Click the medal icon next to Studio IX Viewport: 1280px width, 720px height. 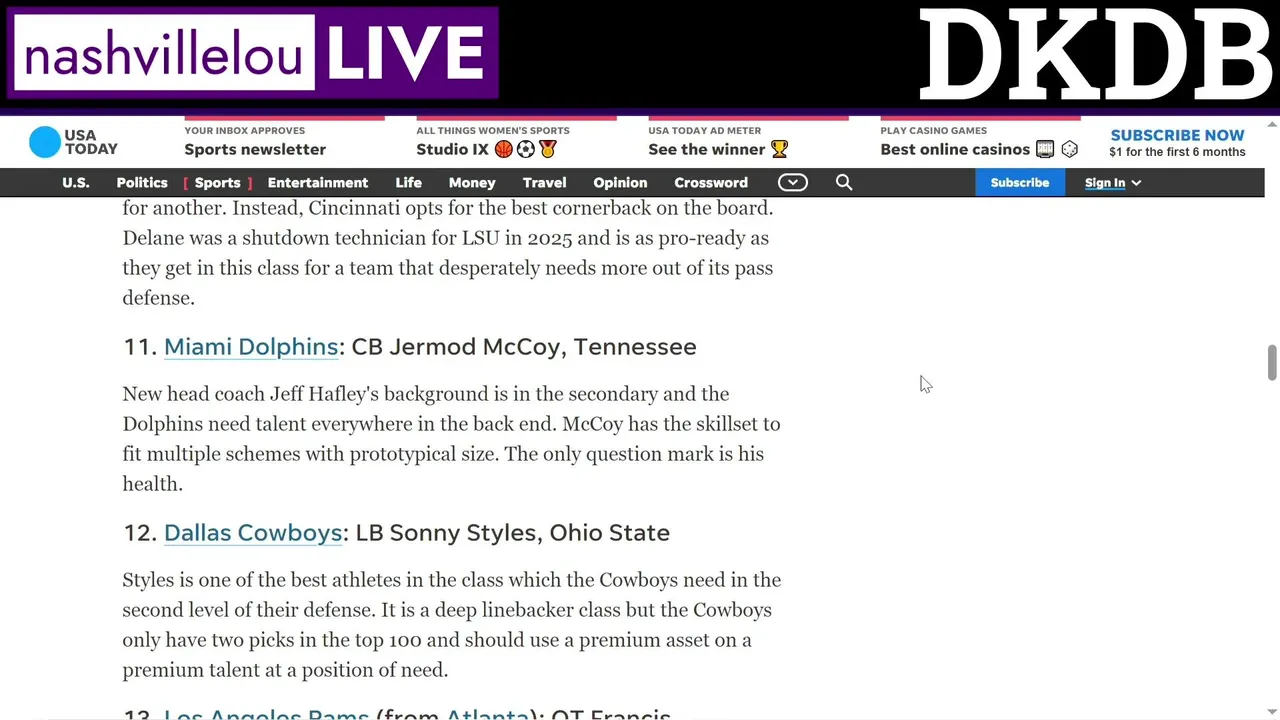pyautogui.click(x=547, y=149)
